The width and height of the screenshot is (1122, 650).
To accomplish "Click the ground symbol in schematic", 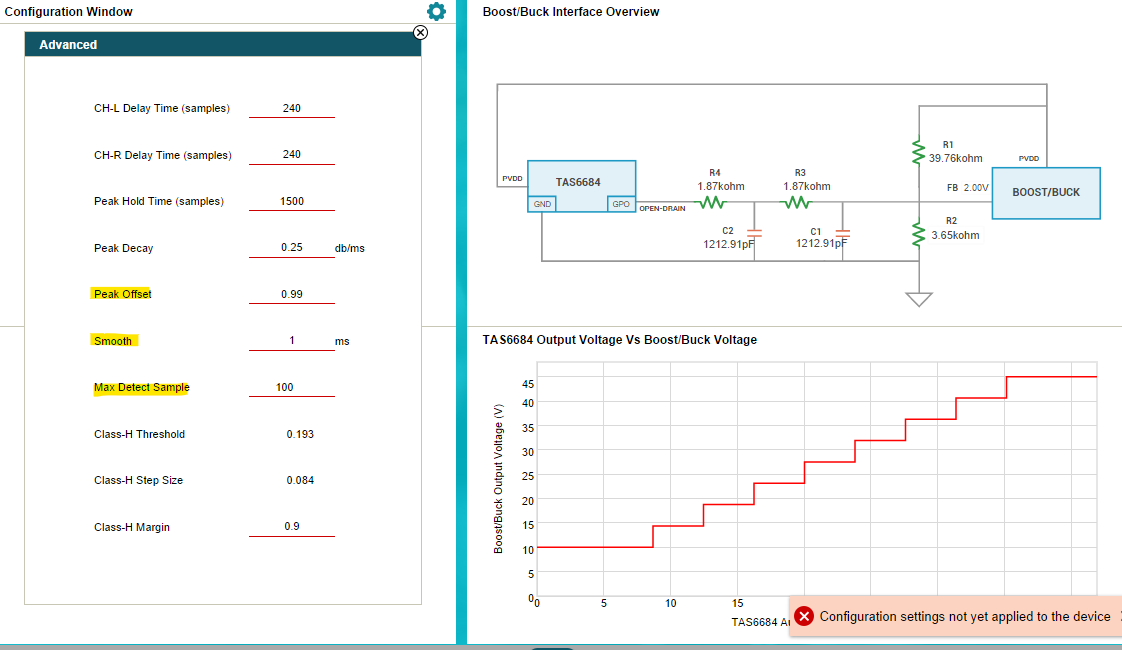I will point(919,299).
